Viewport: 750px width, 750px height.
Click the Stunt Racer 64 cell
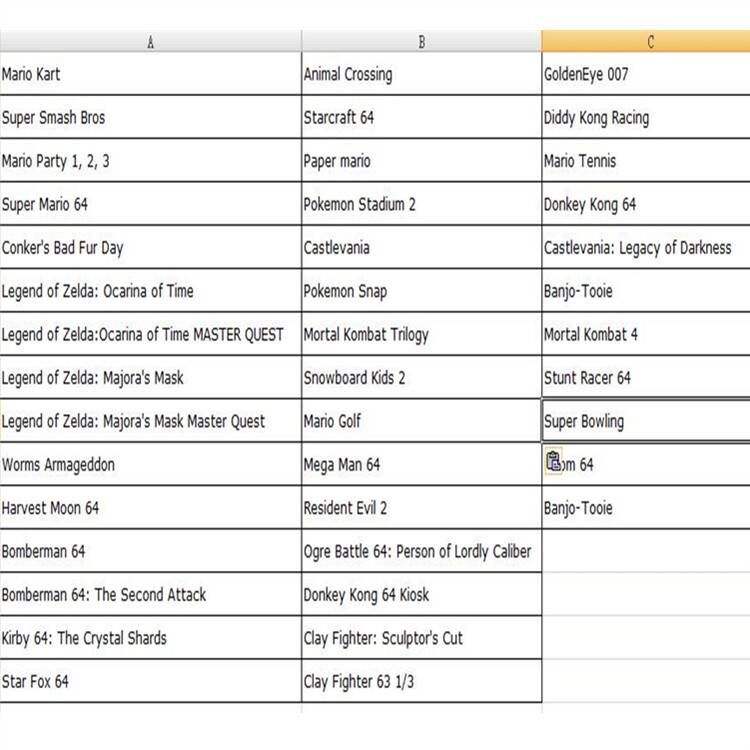(646, 378)
